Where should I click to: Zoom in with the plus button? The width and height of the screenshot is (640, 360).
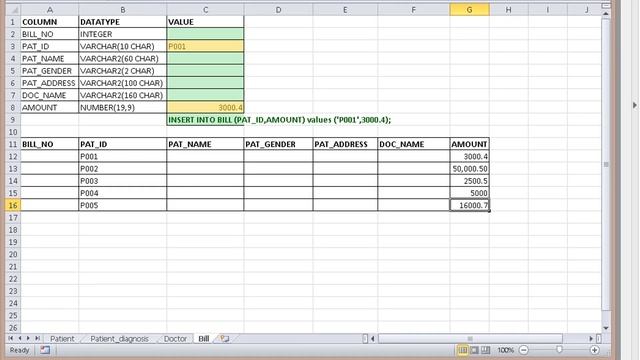point(594,350)
